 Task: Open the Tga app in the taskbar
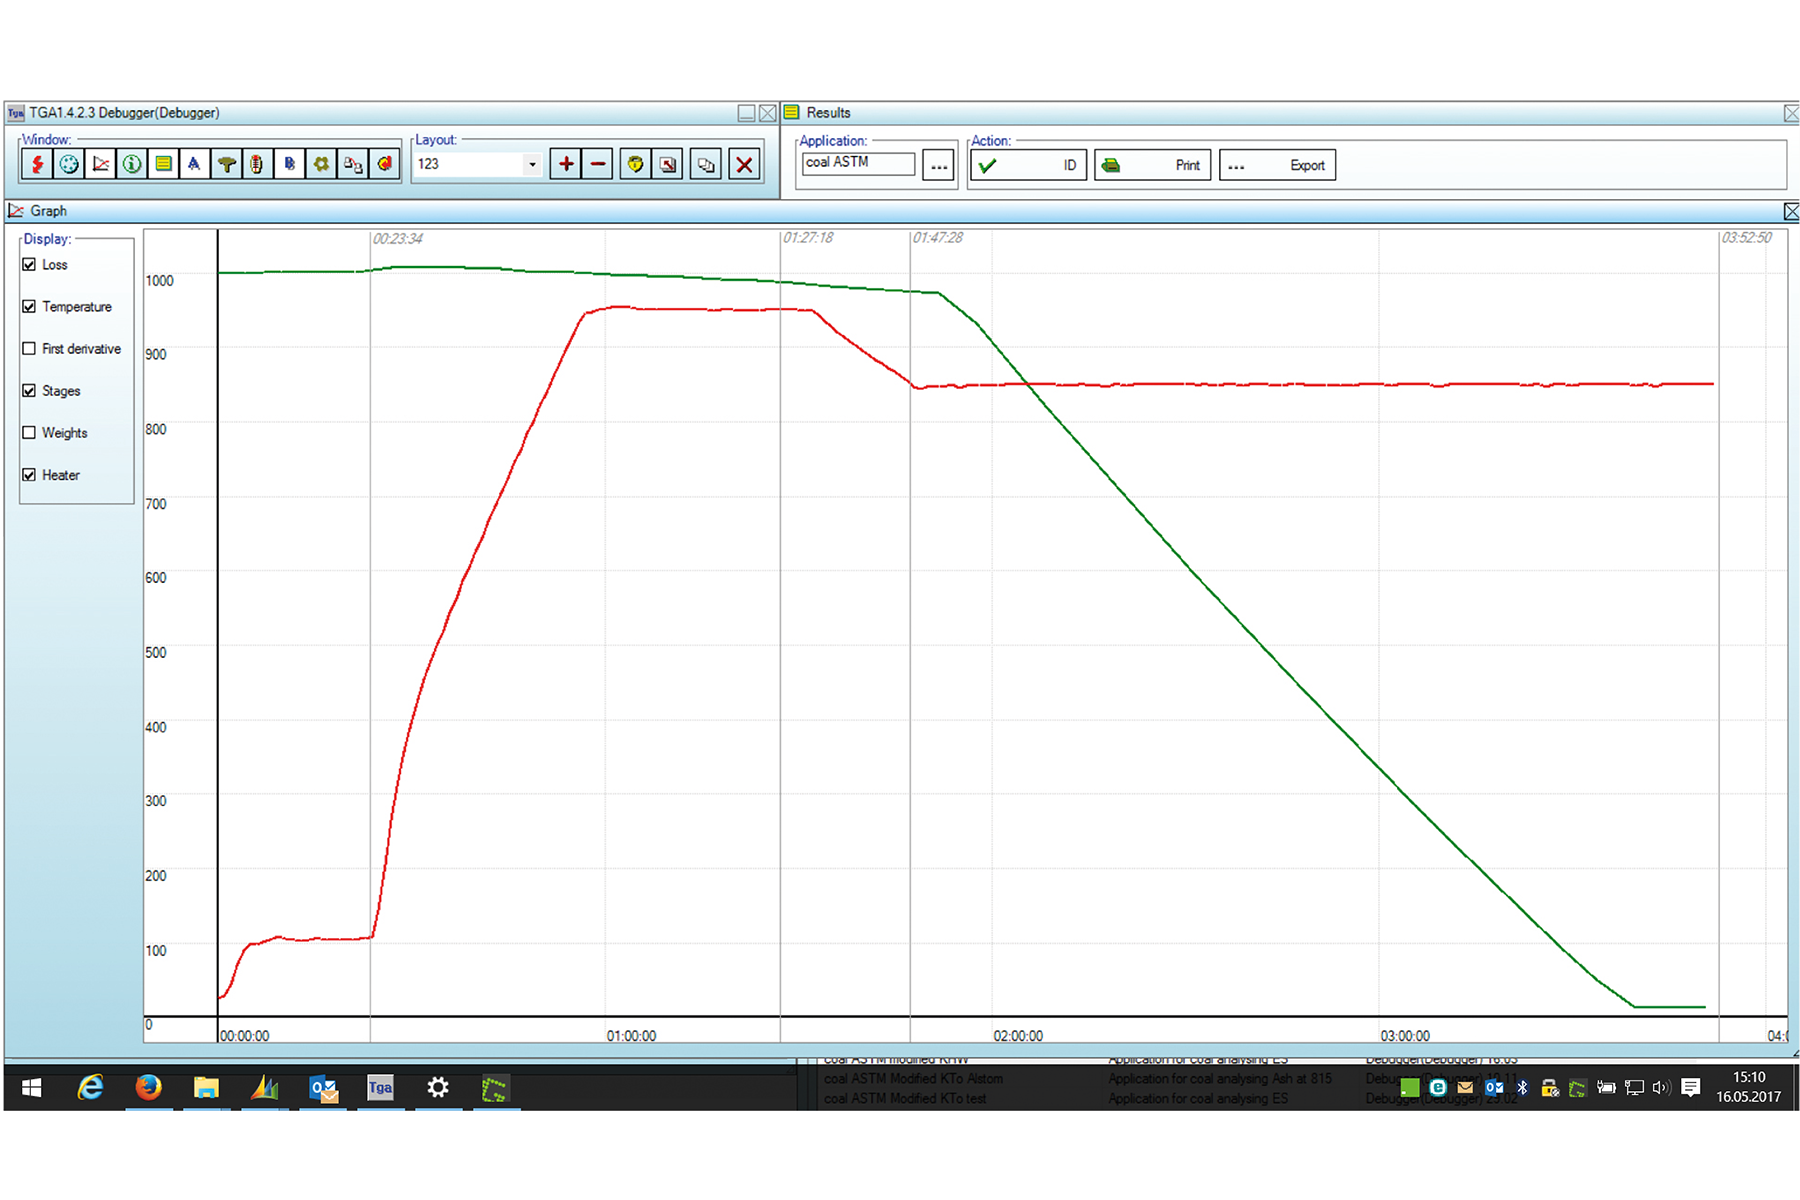(380, 1088)
